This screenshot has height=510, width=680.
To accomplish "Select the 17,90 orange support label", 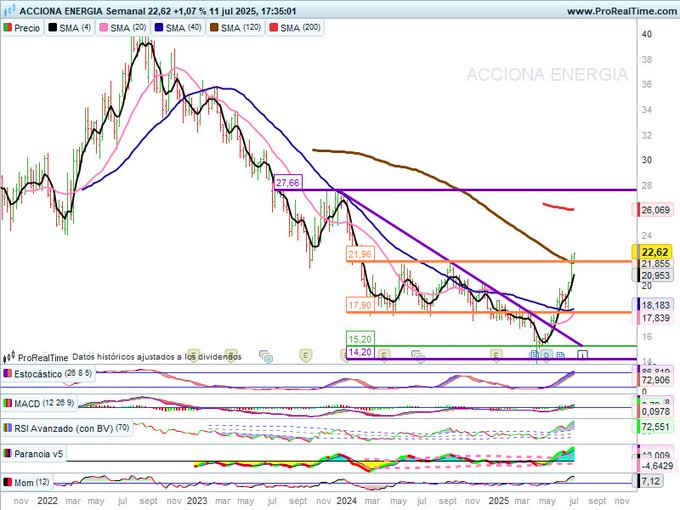I will click(360, 305).
